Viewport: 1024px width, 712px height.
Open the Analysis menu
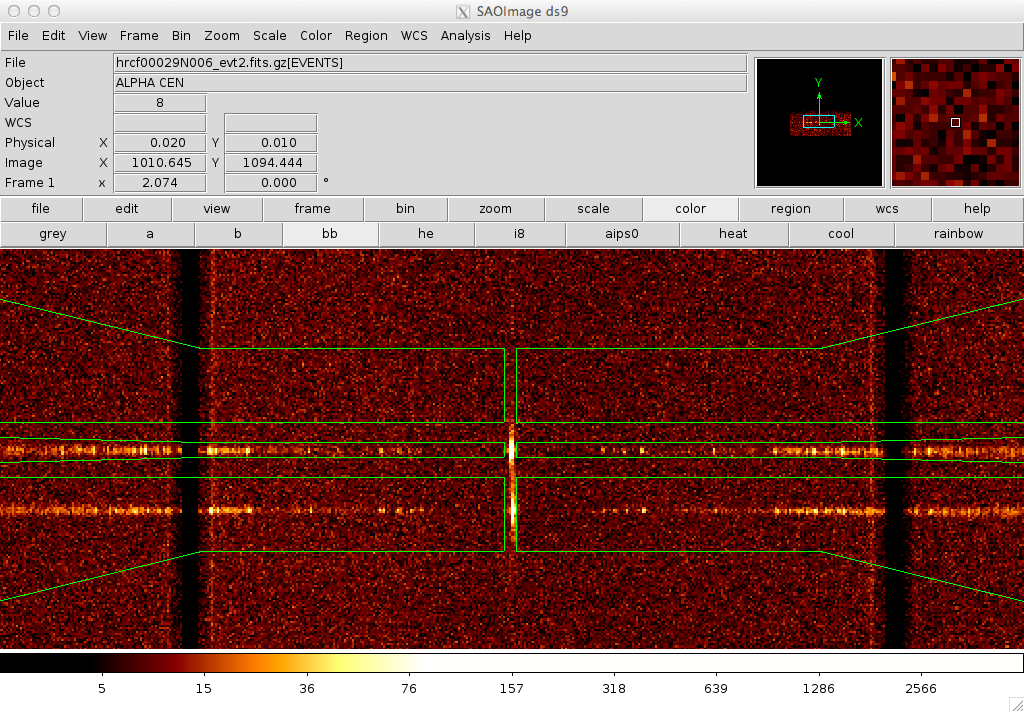point(465,35)
